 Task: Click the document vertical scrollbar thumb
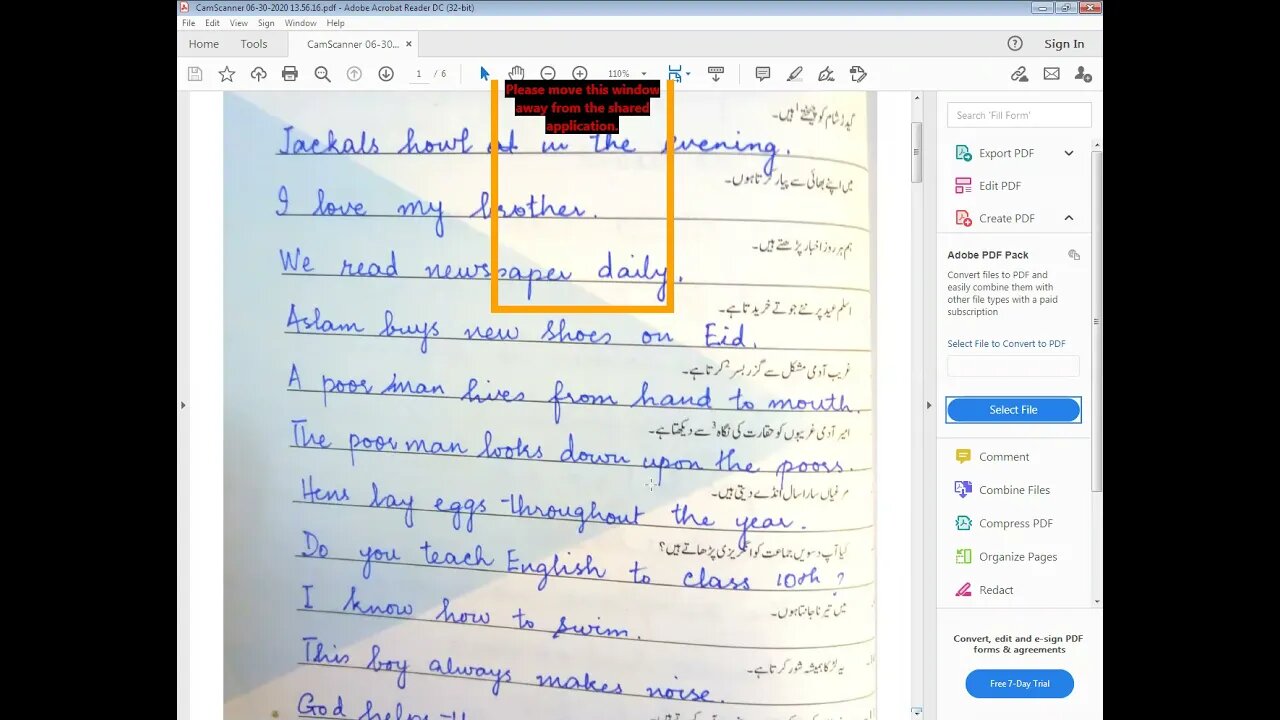tap(917, 151)
